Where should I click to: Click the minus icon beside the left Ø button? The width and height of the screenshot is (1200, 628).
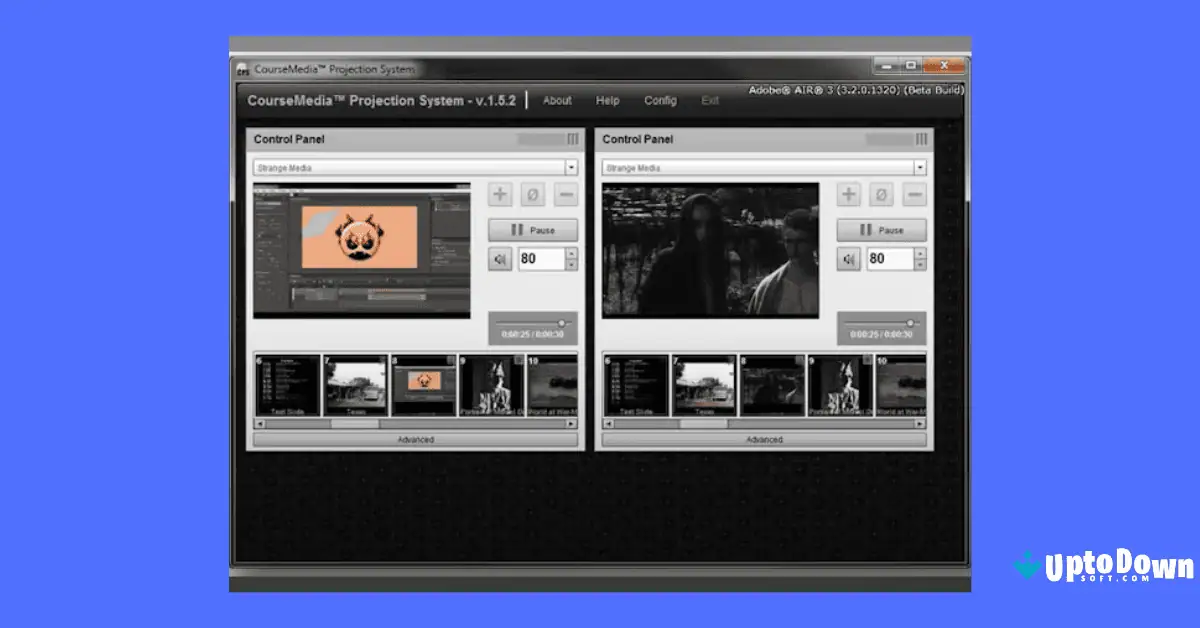click(x=566, y=194)
